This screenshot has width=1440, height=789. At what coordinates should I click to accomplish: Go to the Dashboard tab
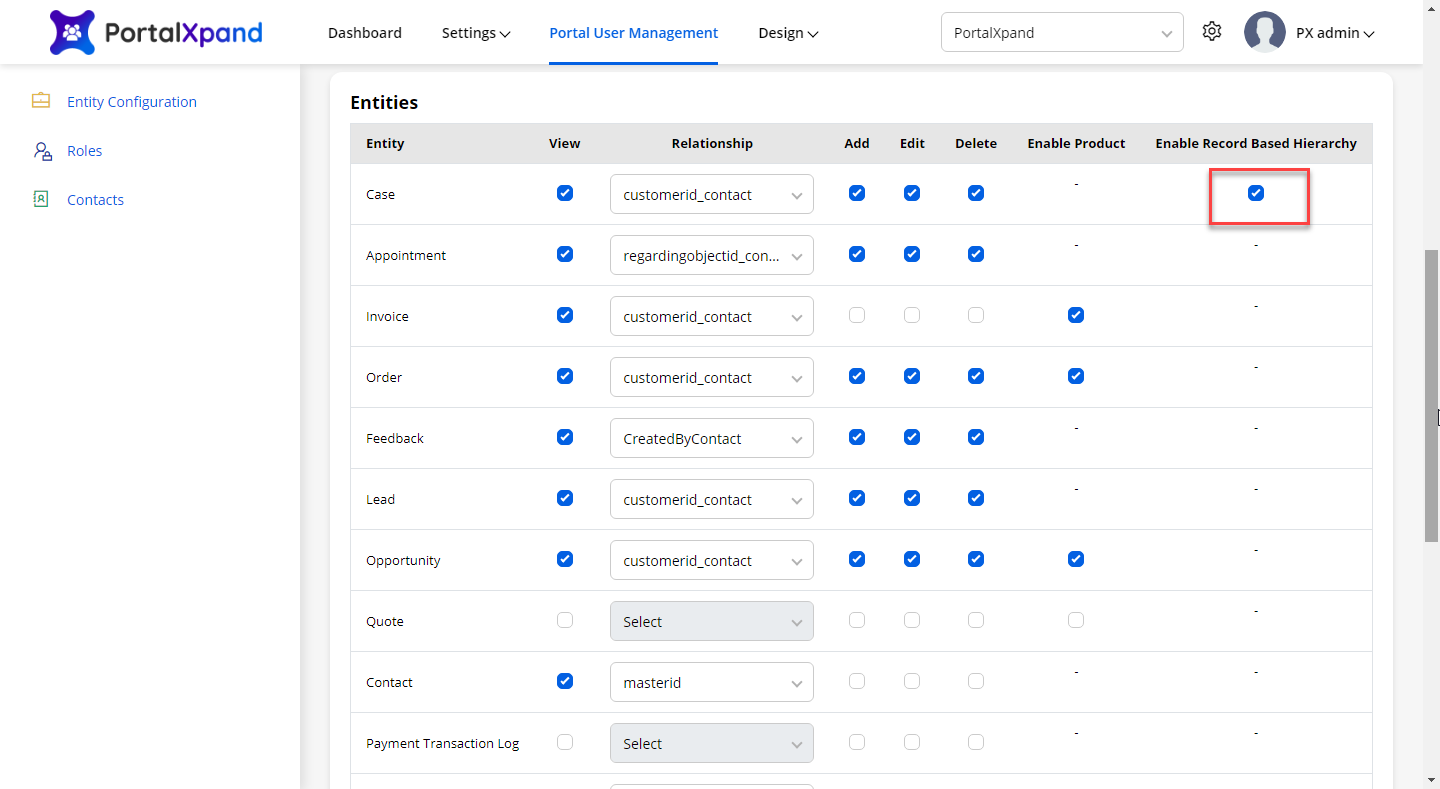pyautogui.click(x=365, y=33)
